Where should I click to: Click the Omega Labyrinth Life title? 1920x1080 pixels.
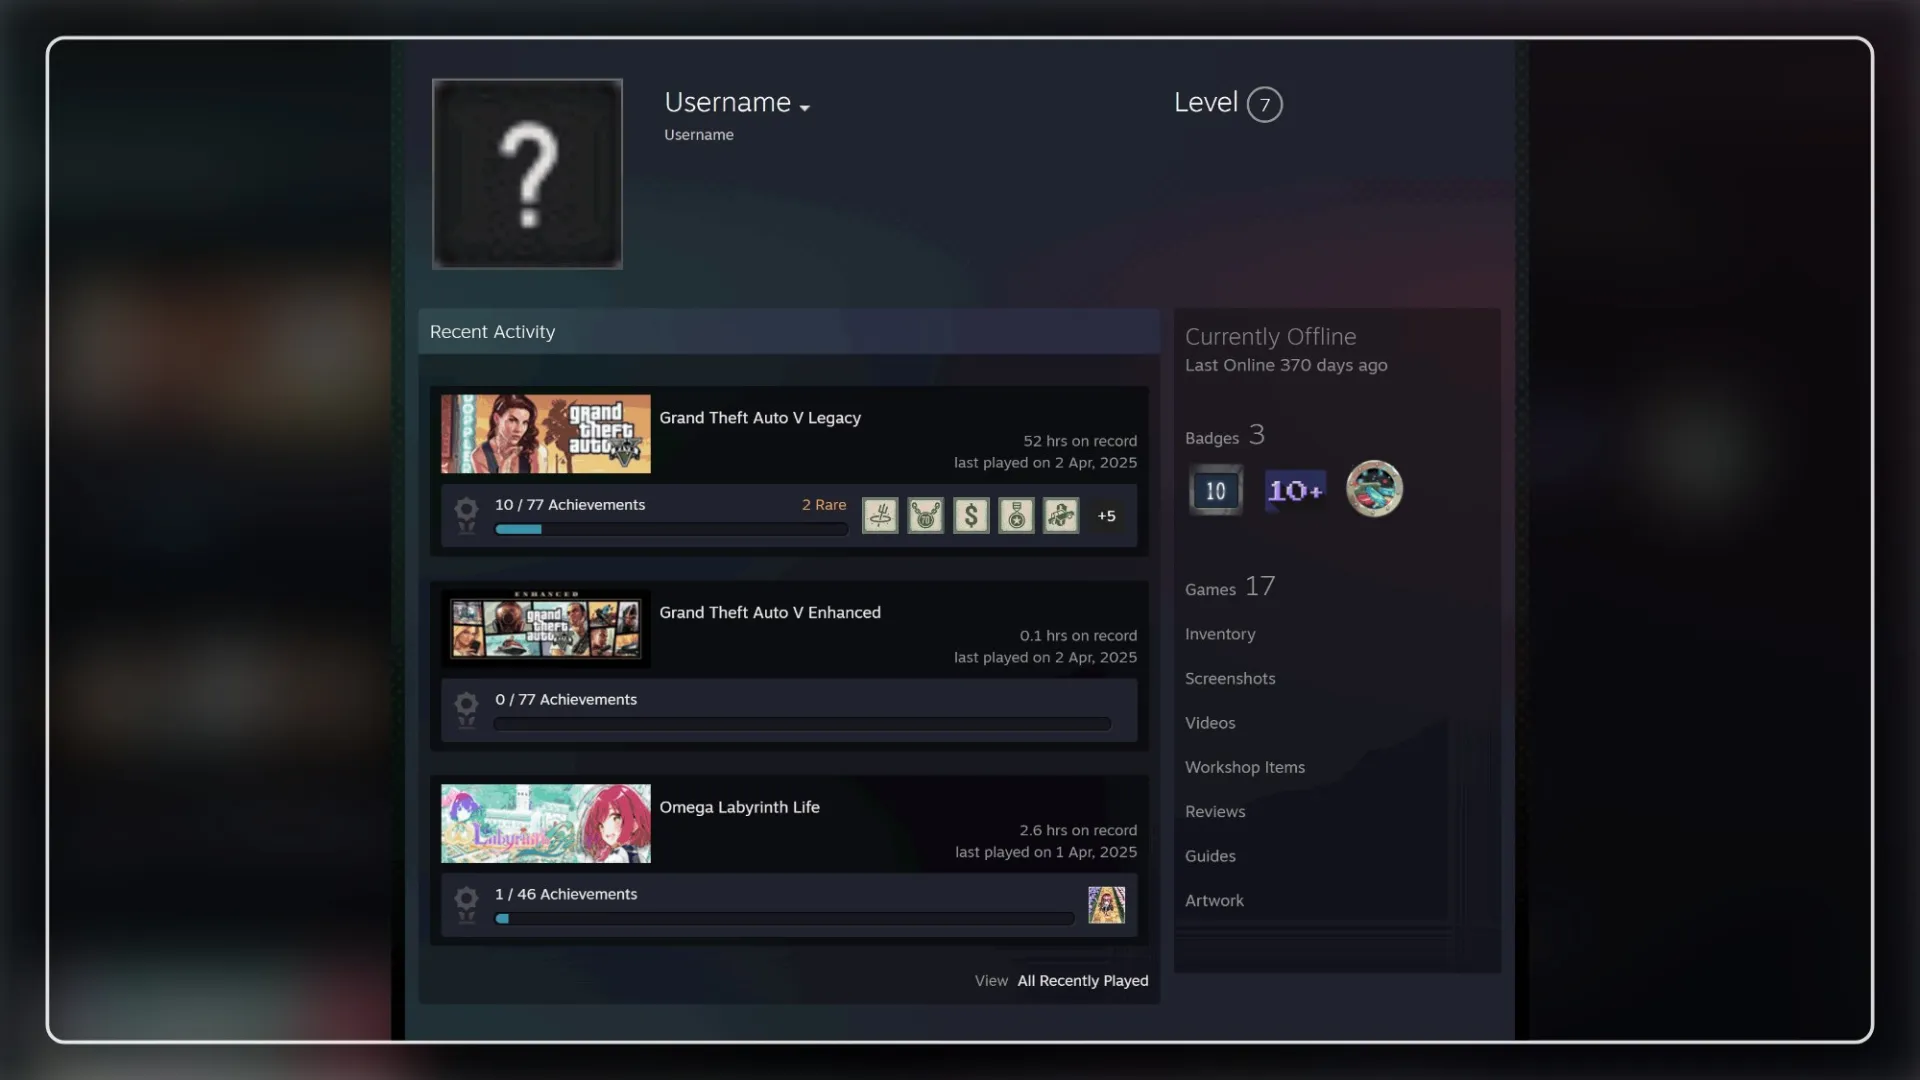click(x=739, y=807)
